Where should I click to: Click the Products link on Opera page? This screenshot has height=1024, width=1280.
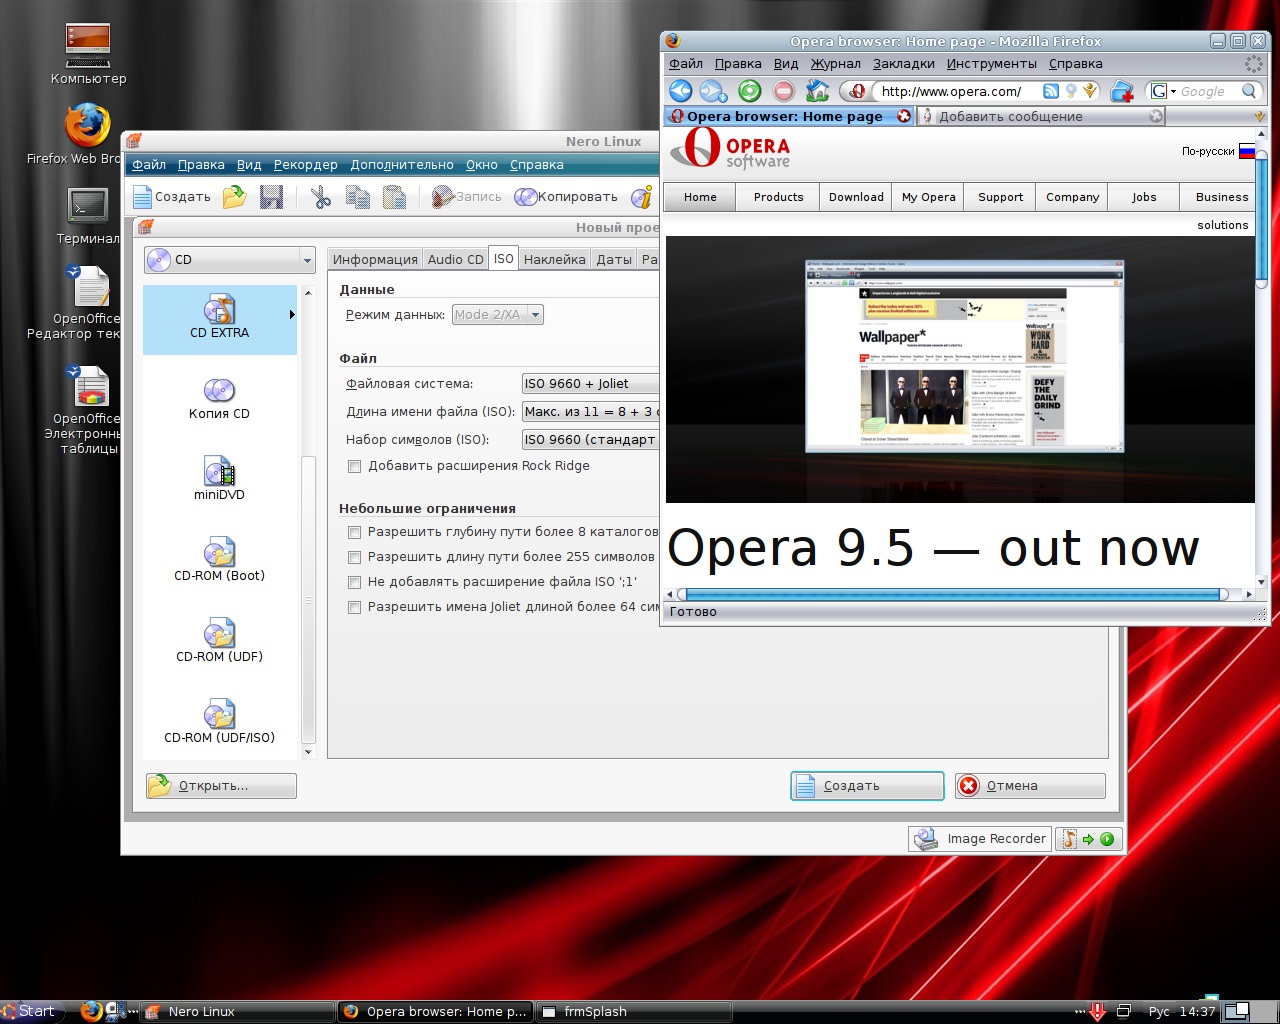[778, 197]
